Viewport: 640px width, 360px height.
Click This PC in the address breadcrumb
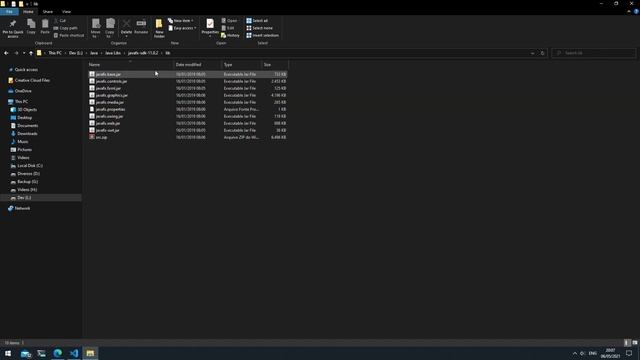pyautogui.click(x=55, y=53)
